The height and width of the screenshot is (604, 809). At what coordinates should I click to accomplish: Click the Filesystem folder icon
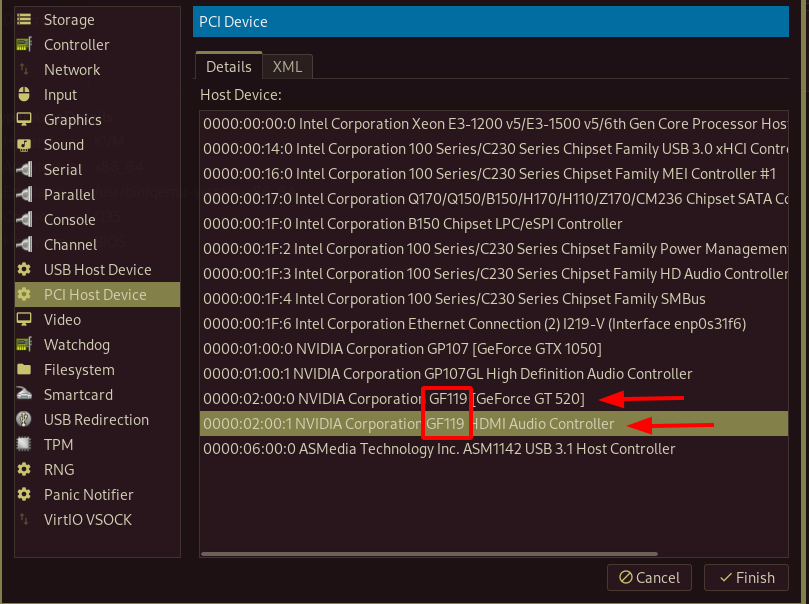24,369
